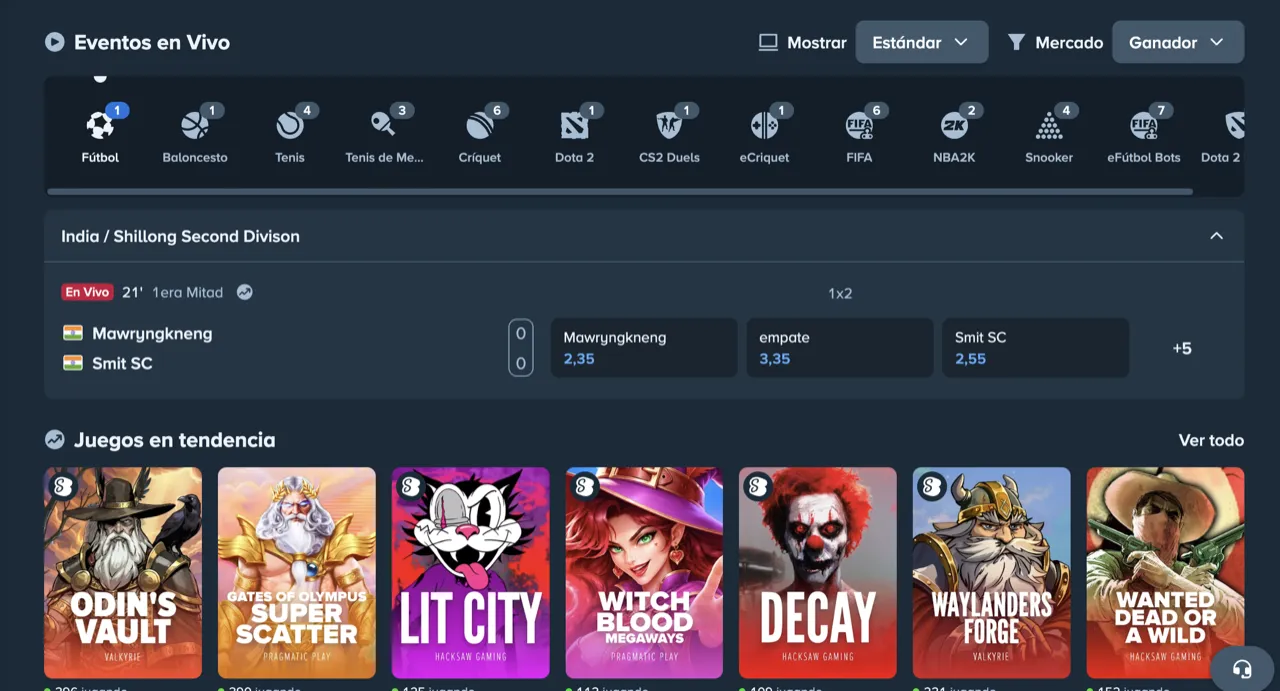This screenshot has width=1280, height=691.
Task: Select the Baloncesto sport icon
Action: (195, 126)
